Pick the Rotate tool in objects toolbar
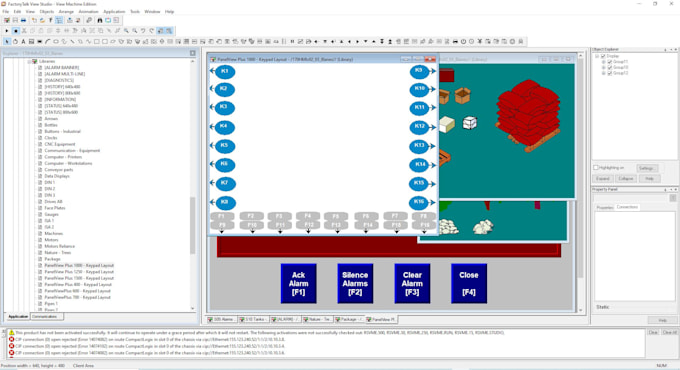Viewport: 680px width, 370px height. click(15, 42)
